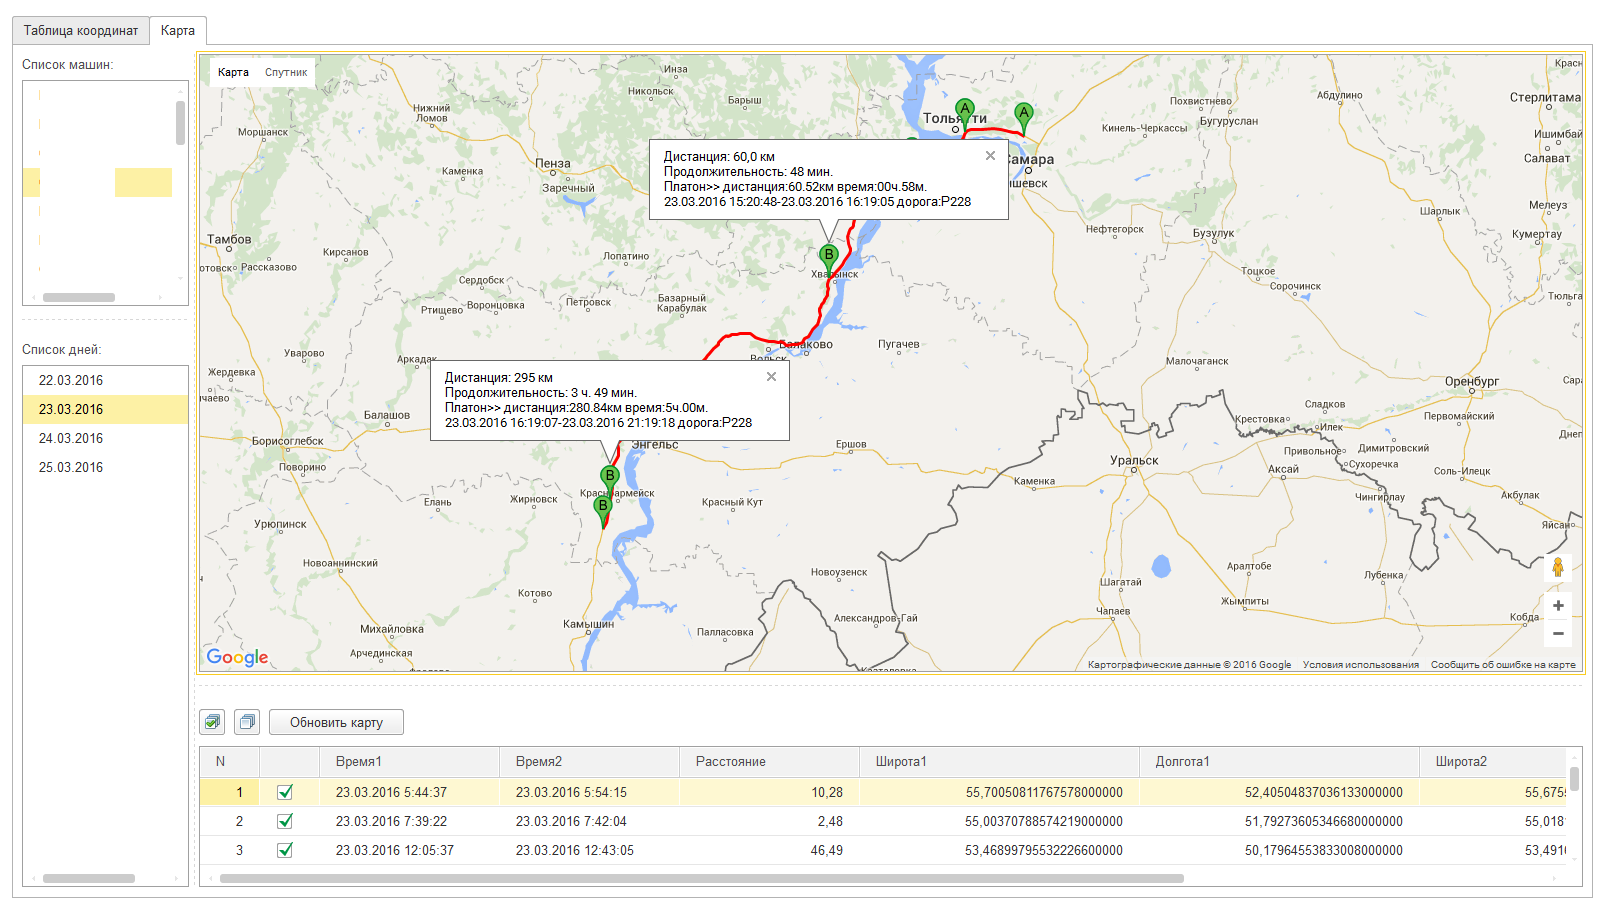Click longitude value 50,1796455383300800000

click(x=1279, y=850)
